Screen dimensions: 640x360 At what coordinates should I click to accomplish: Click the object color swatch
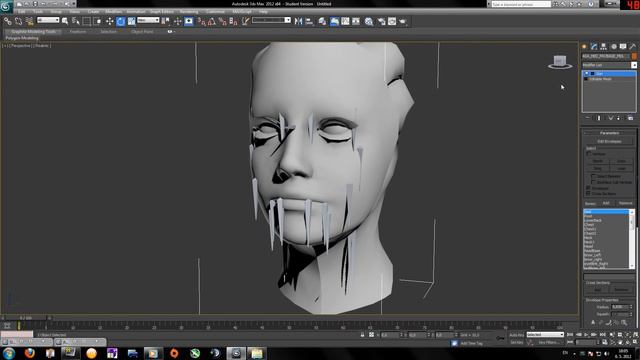coord(633,56)
